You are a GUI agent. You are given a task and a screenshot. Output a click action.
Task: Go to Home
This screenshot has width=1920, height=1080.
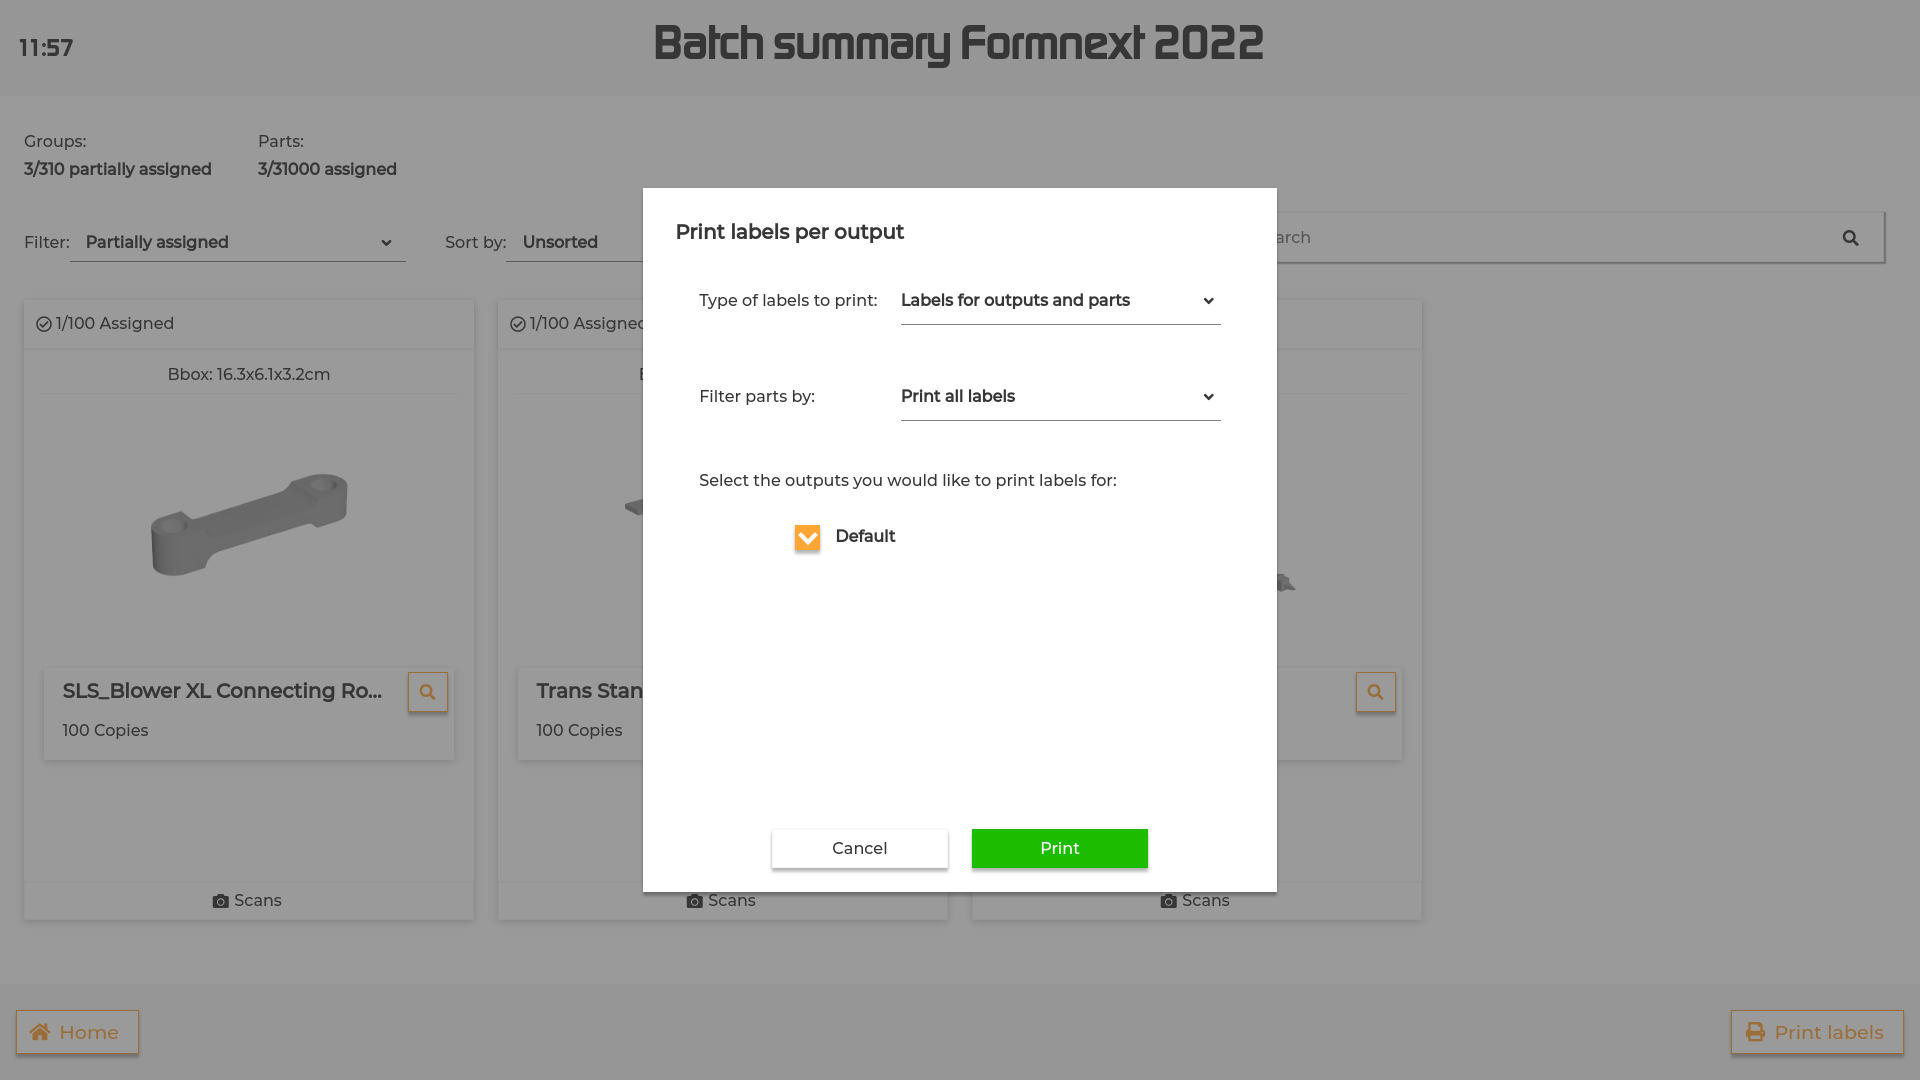[x=77, y=1032]
